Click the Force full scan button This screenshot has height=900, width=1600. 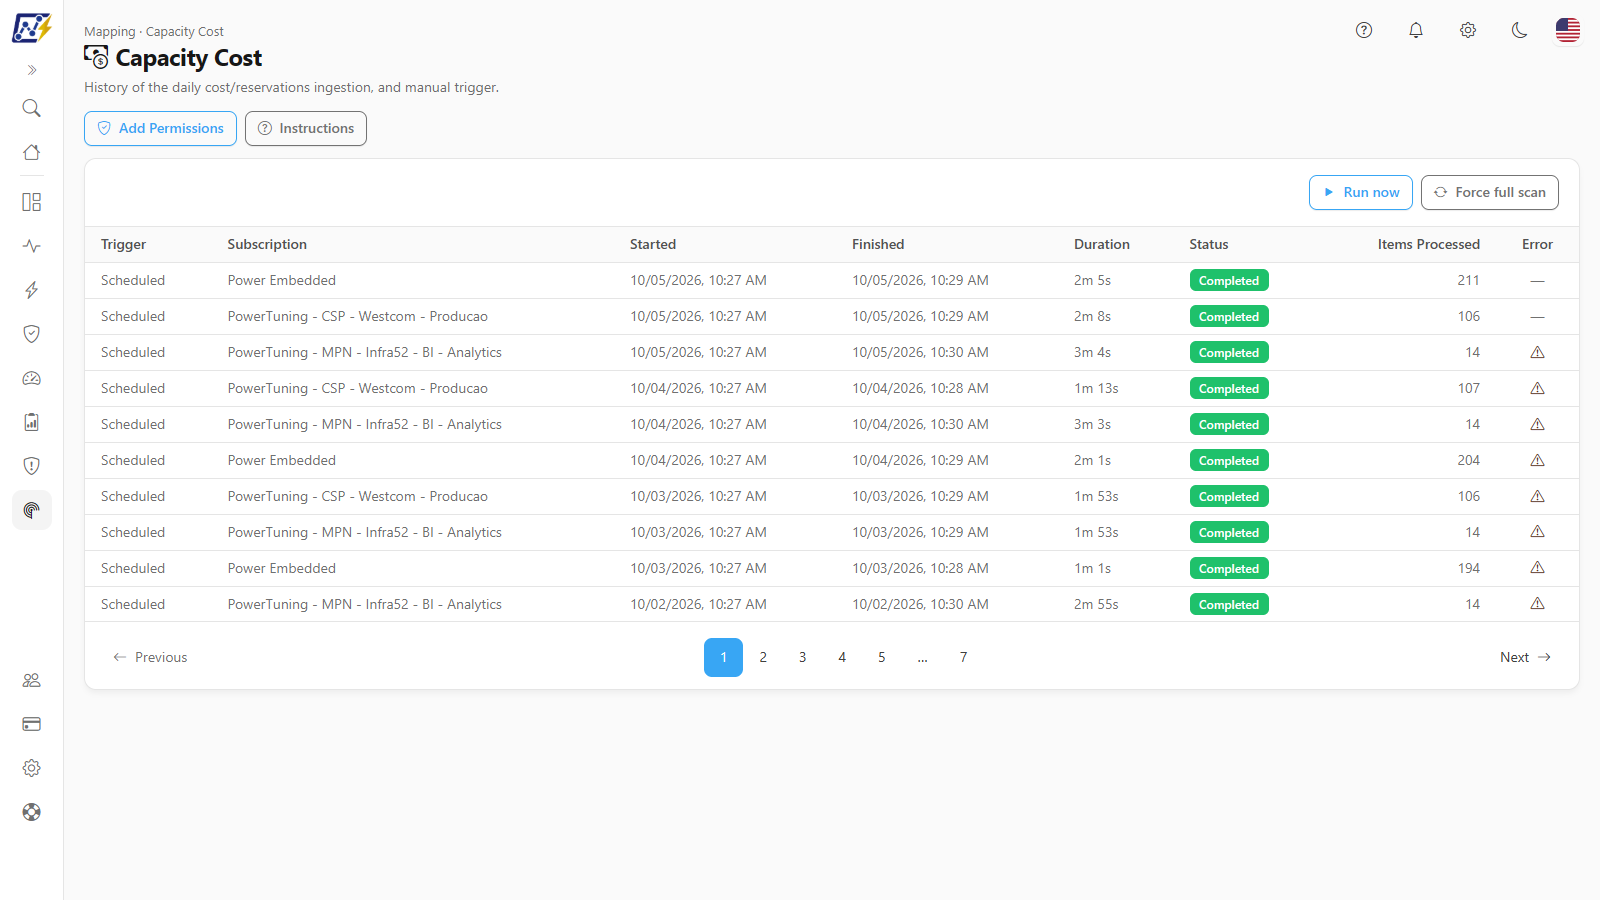tap(1490, 192)
